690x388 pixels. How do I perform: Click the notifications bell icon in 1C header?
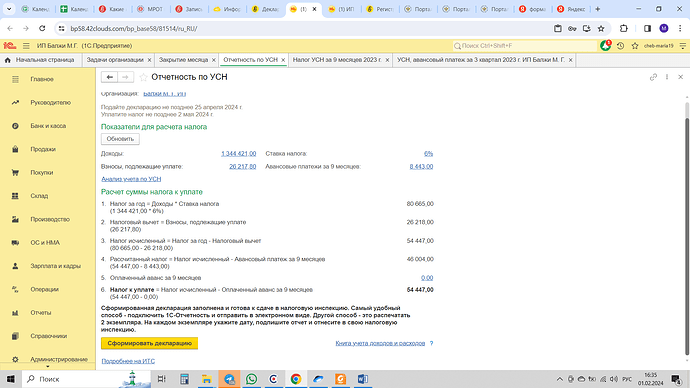pos(606,45)
